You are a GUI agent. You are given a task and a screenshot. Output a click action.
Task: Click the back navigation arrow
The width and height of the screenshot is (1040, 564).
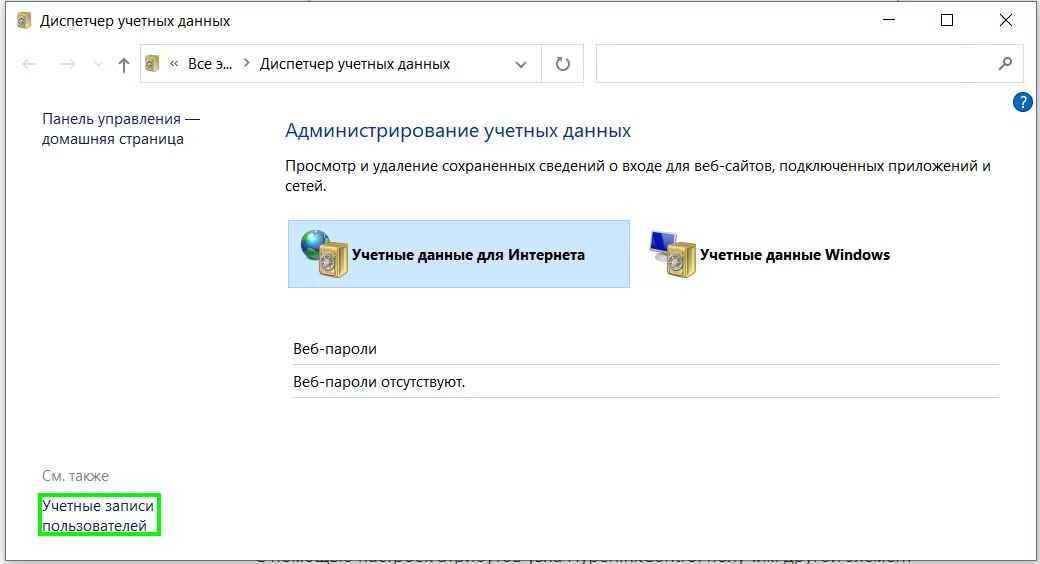(x=30, y=64)
